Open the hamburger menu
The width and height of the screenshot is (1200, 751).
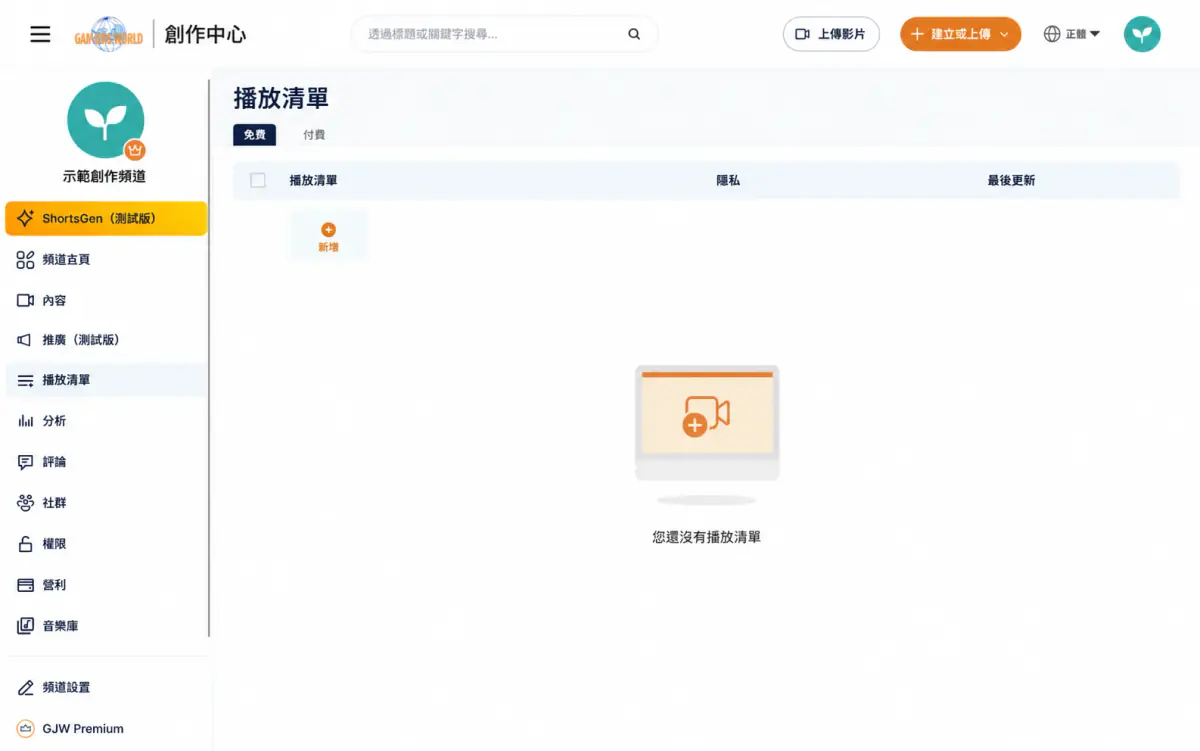click(40, 34)
